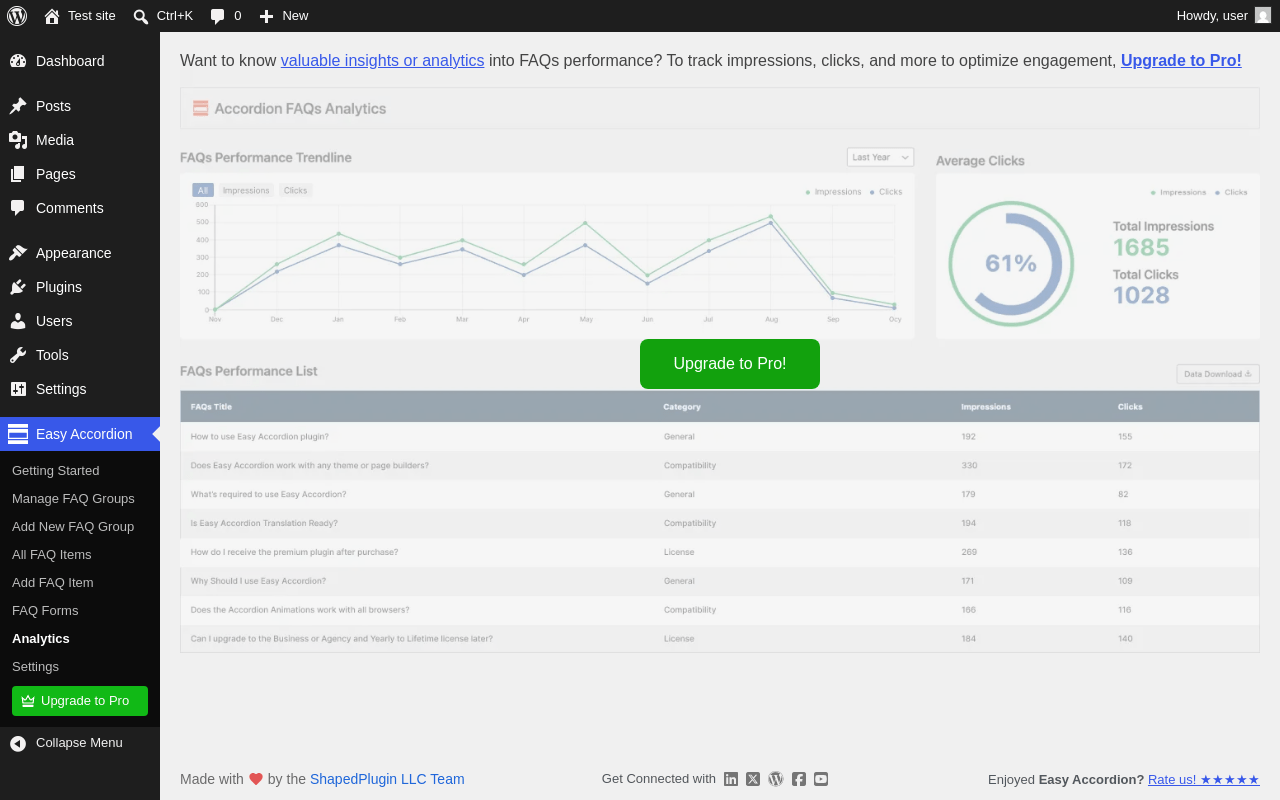Open the user avatar profile menu

(x=1263, y=15)
